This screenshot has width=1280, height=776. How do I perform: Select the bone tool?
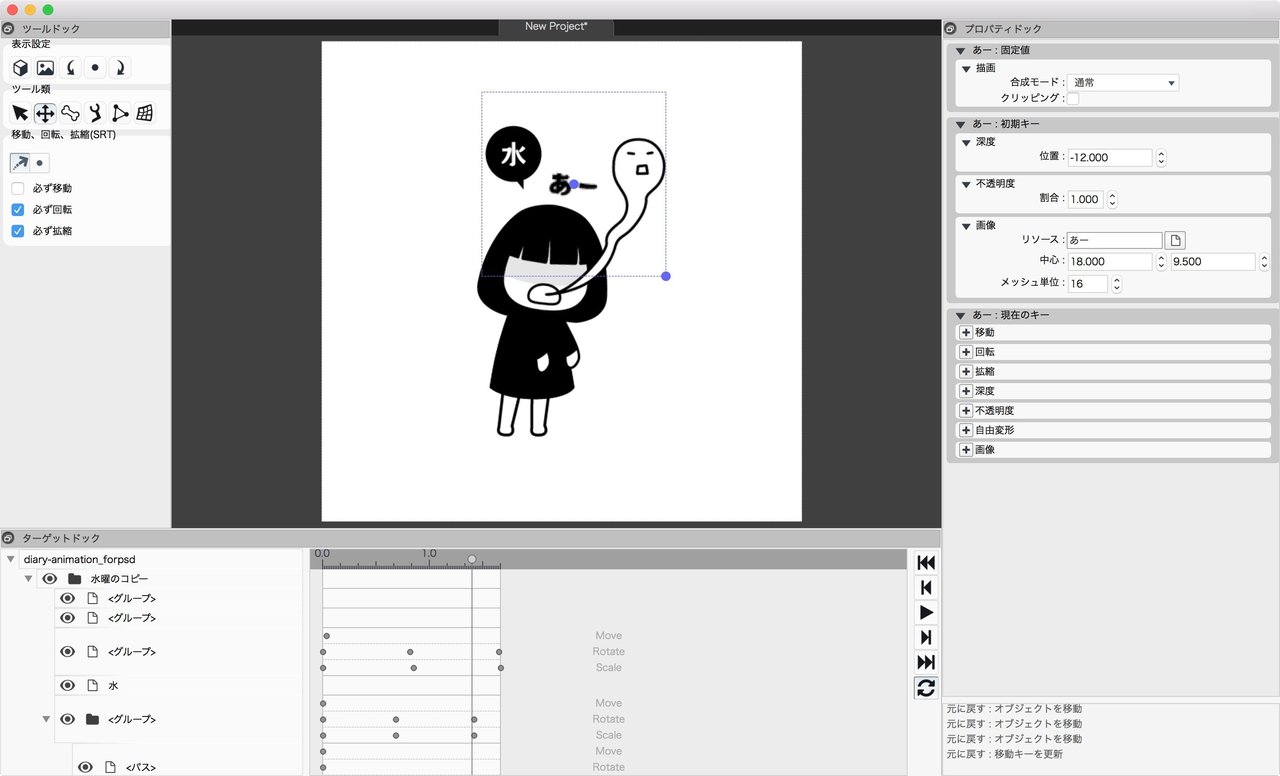(70, 113)
